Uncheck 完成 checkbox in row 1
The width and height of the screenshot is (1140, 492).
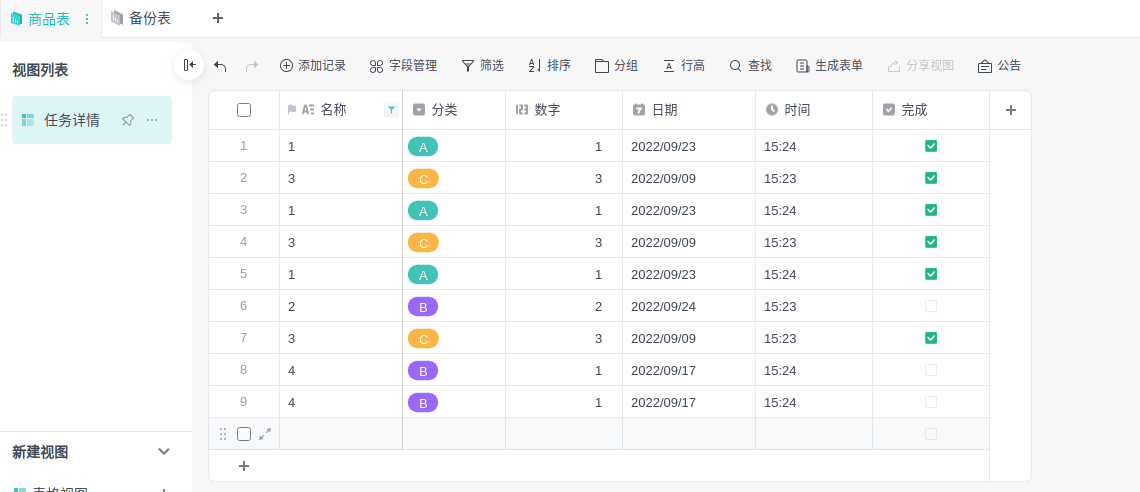931,146
